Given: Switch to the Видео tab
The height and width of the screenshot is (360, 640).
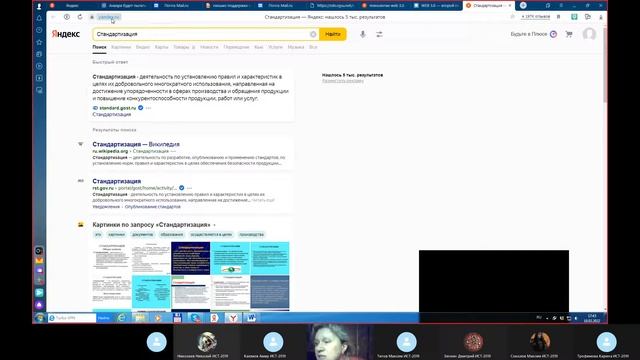Looking at the screenshot, I should pos(143,47).
